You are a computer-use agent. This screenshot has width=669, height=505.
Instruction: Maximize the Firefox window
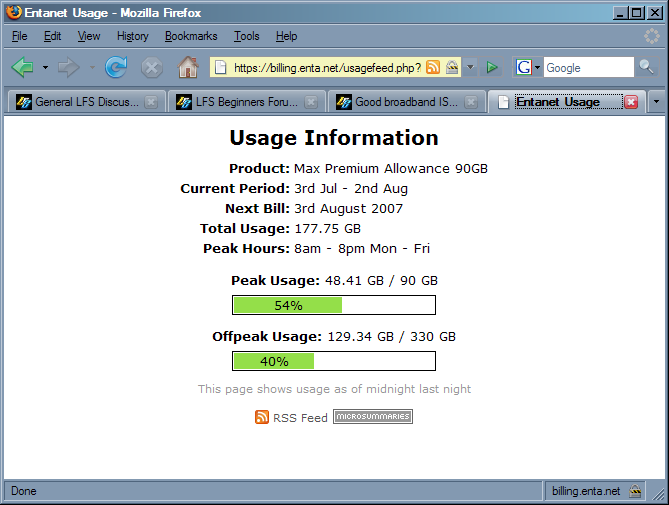tap(637, 13)
